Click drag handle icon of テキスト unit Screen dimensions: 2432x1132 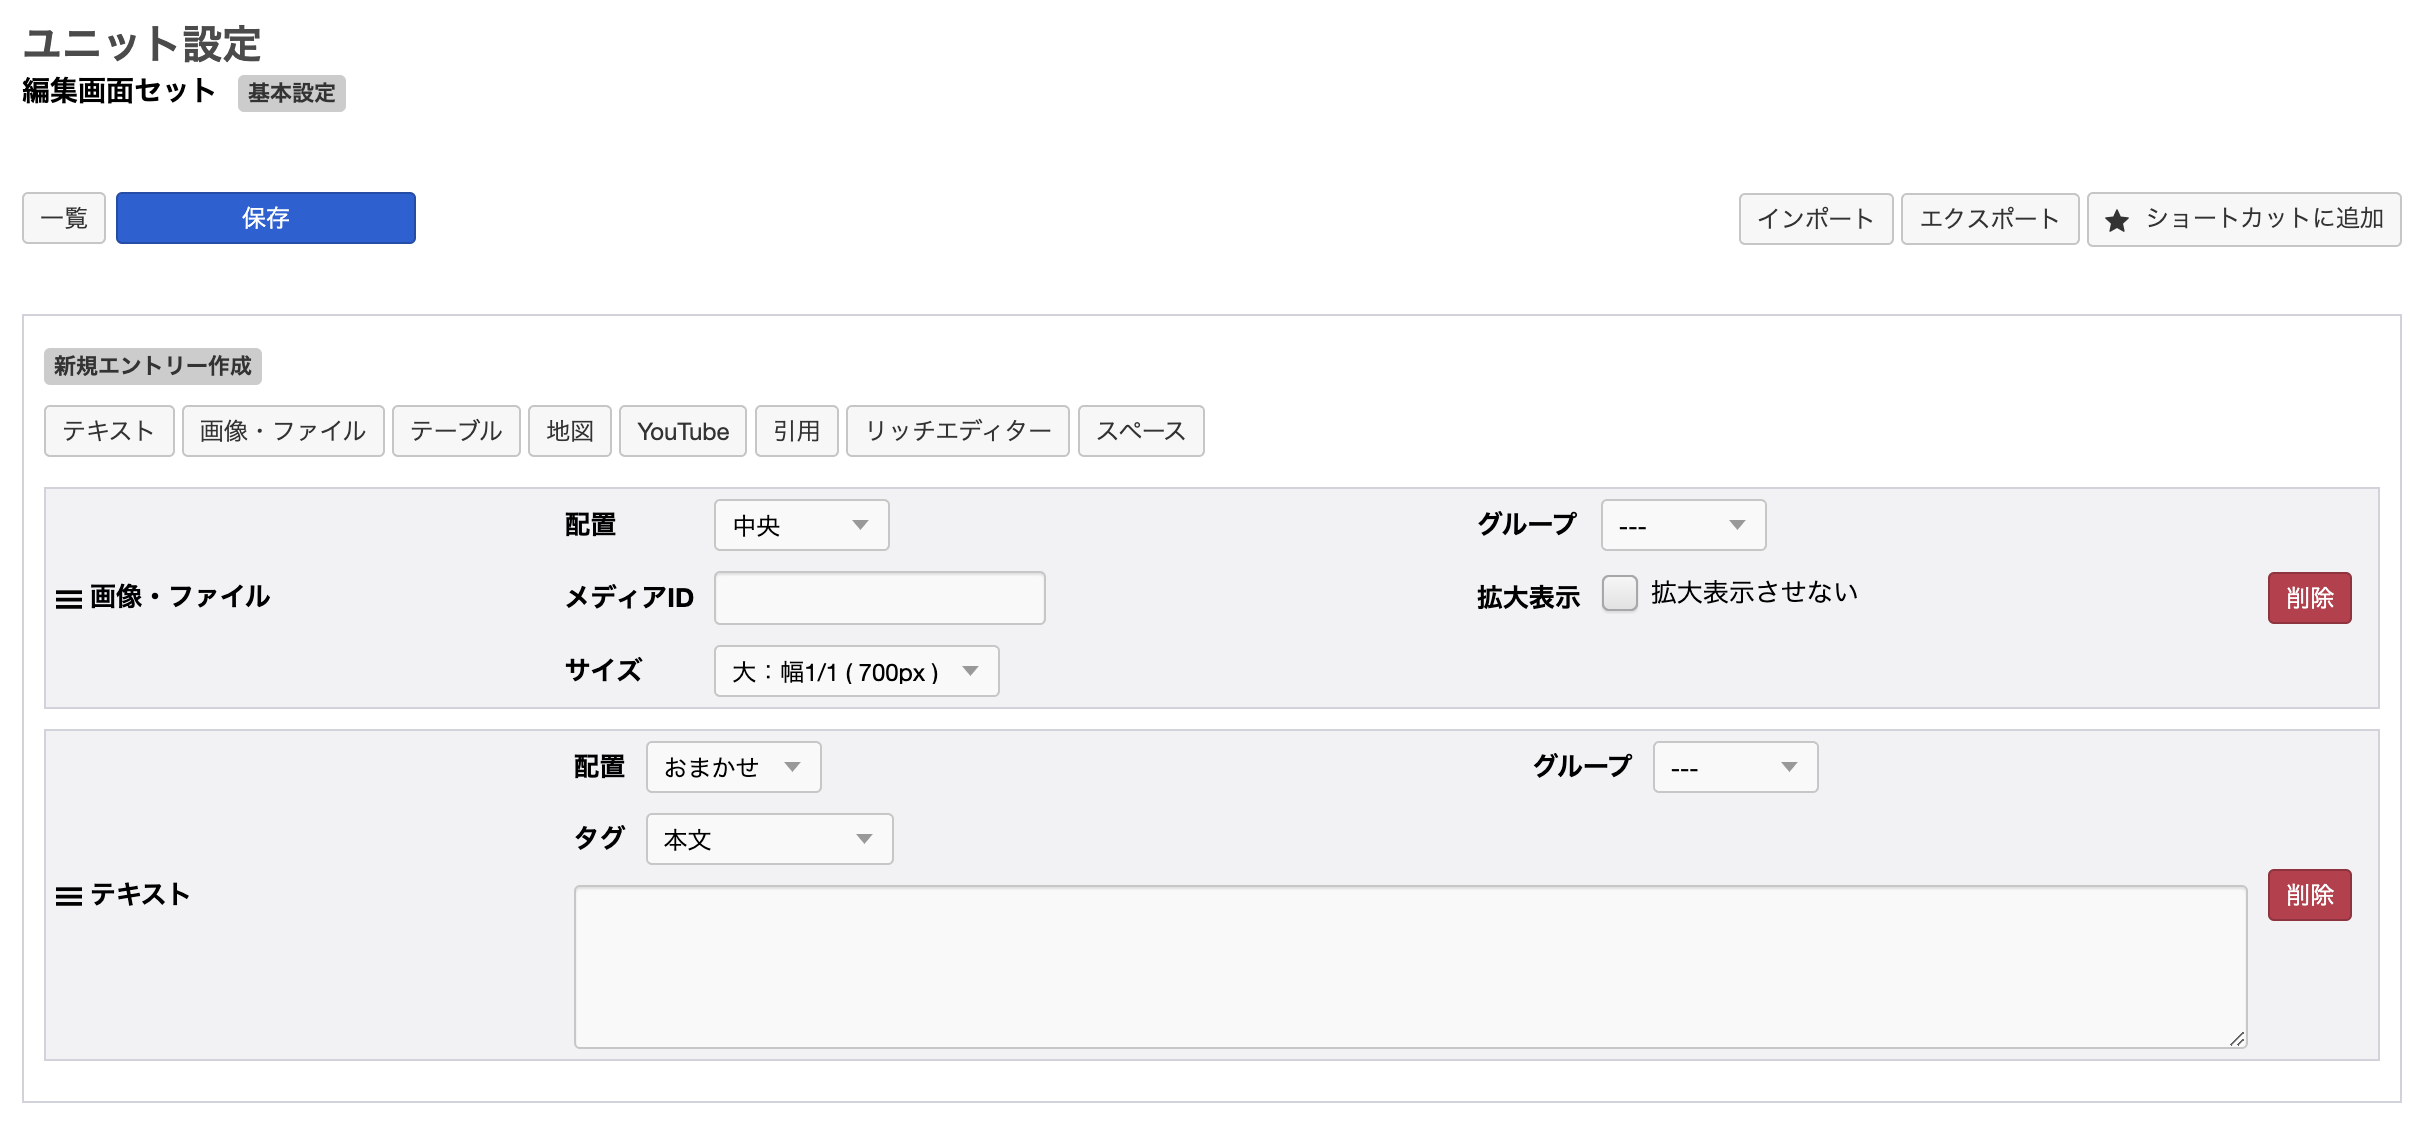pos(68,896)
